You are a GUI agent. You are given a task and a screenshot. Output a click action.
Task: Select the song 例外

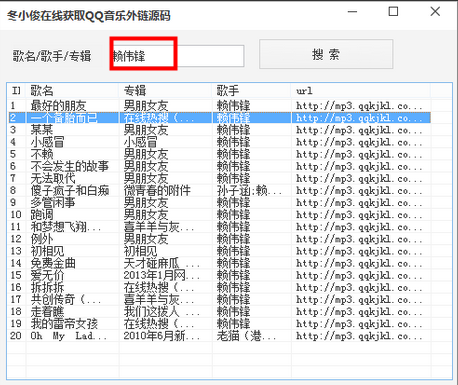coord(42,239)
